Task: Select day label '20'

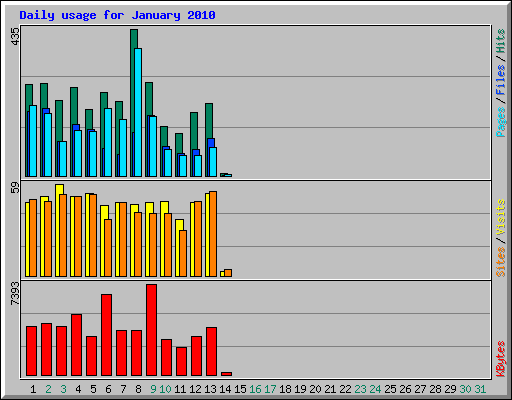Action: click(x=315, y=389)
